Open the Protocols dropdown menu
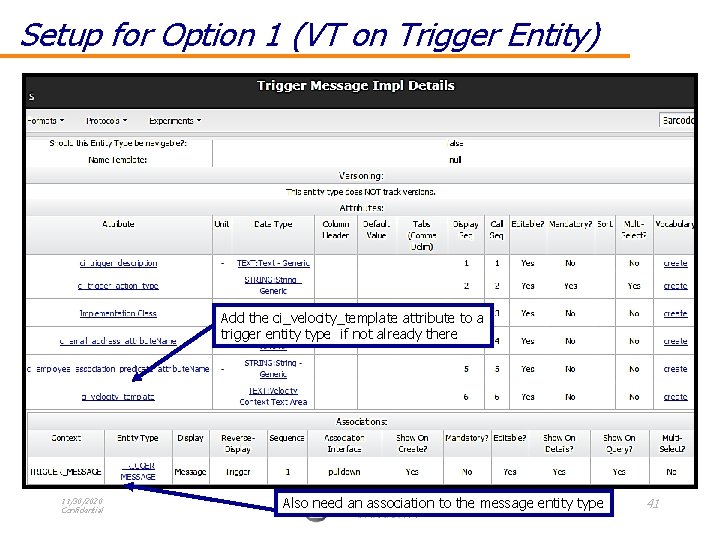This screenshot has width=720, height=540. (107, 121)
